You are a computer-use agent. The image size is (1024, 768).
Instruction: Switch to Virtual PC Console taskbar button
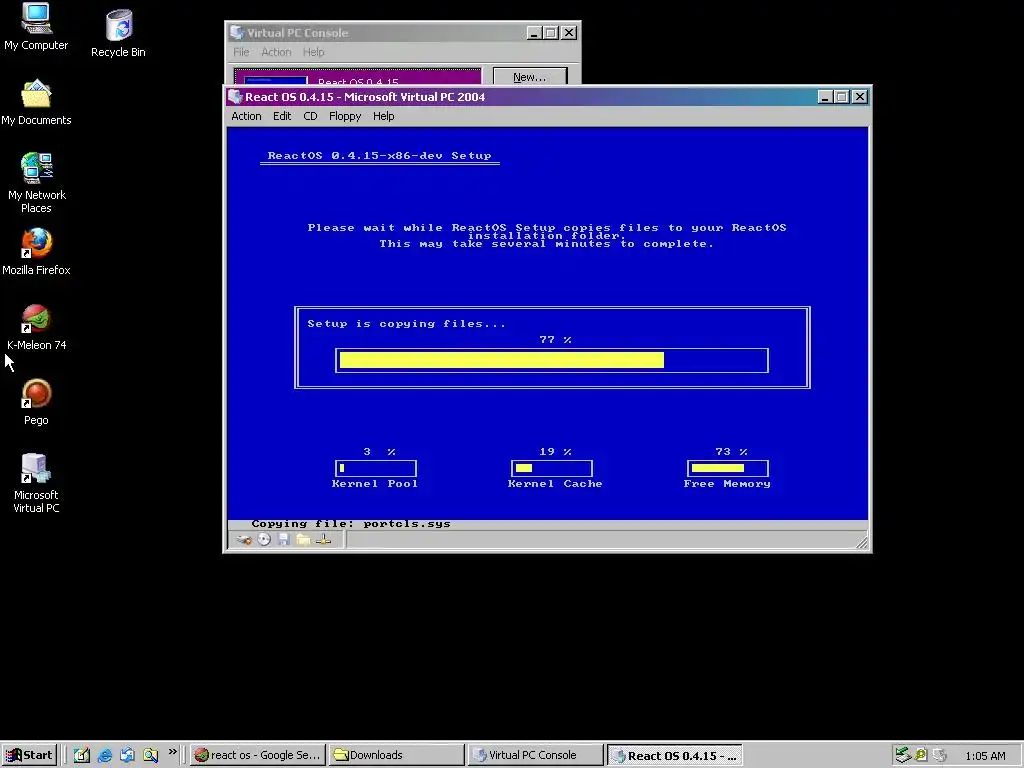535,755
